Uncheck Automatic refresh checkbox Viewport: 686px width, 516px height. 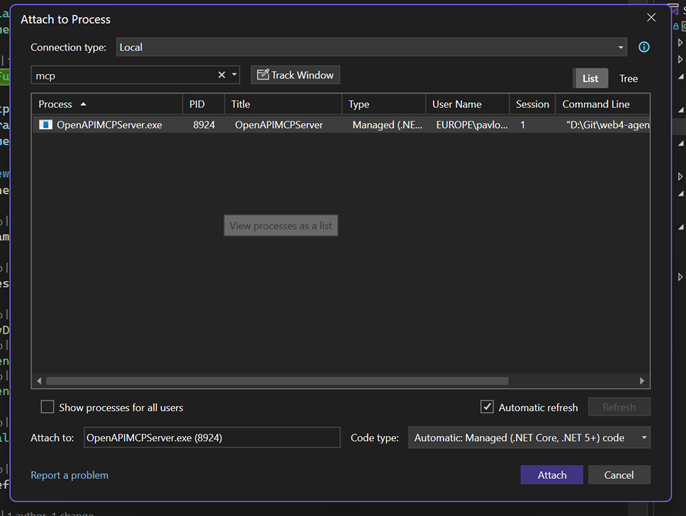(487, 407)
